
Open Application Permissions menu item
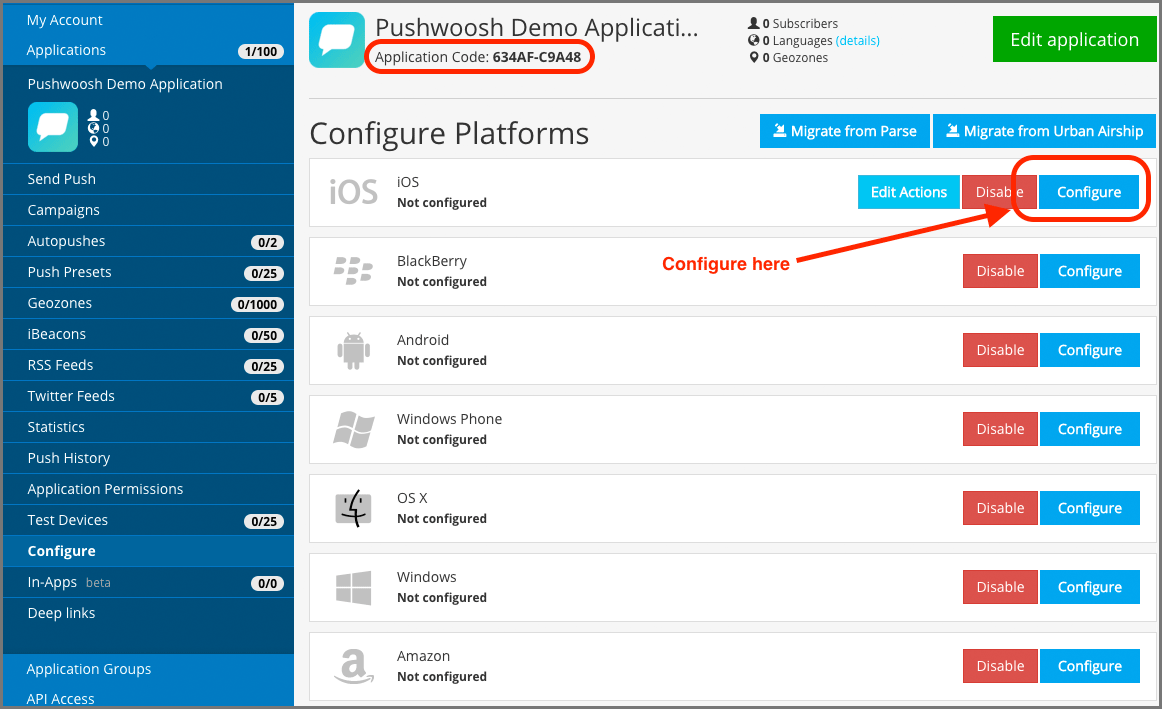148,489
